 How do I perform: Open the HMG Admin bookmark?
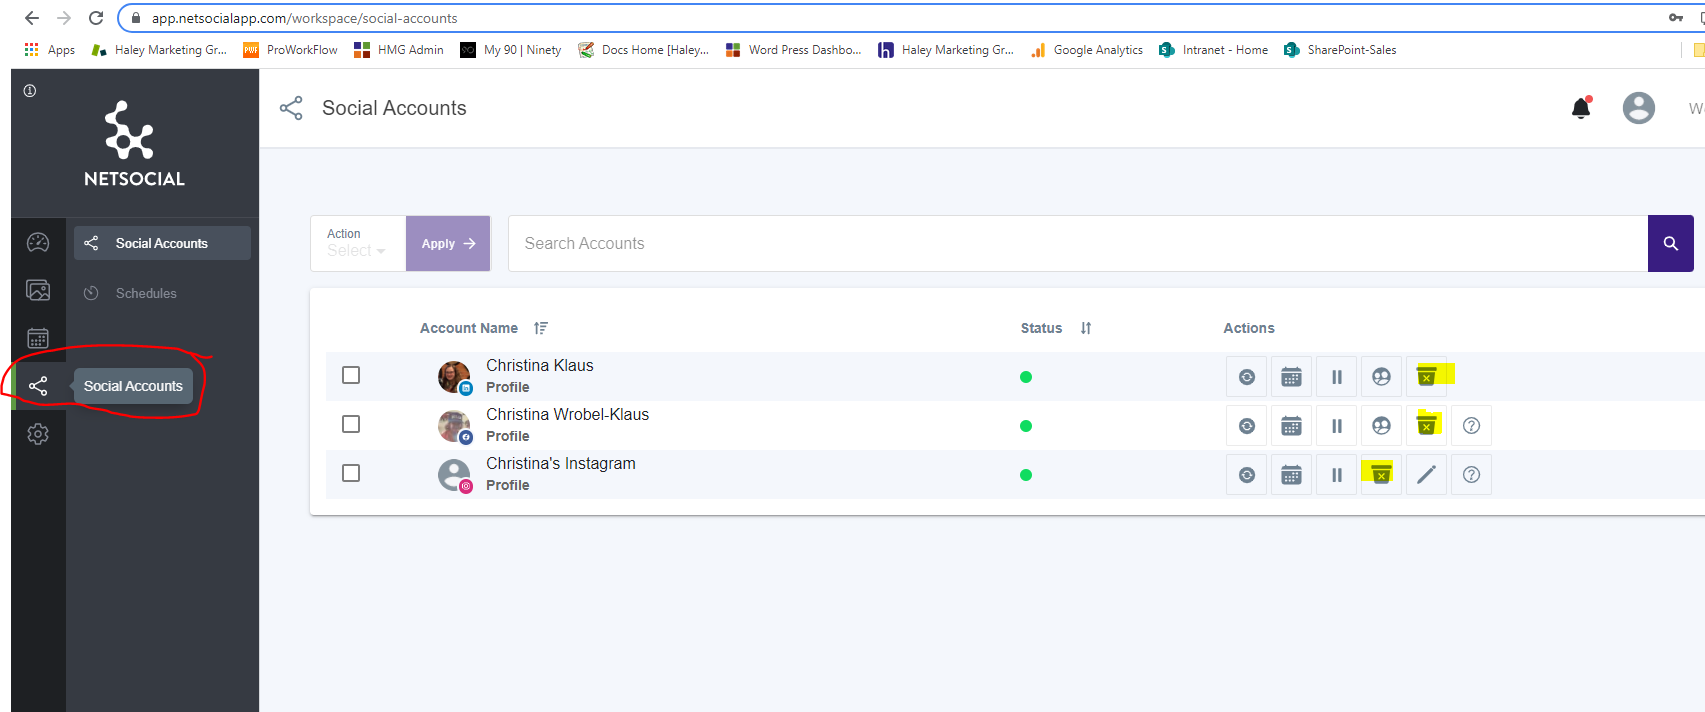pyautogui.click(x=399, y=50)
